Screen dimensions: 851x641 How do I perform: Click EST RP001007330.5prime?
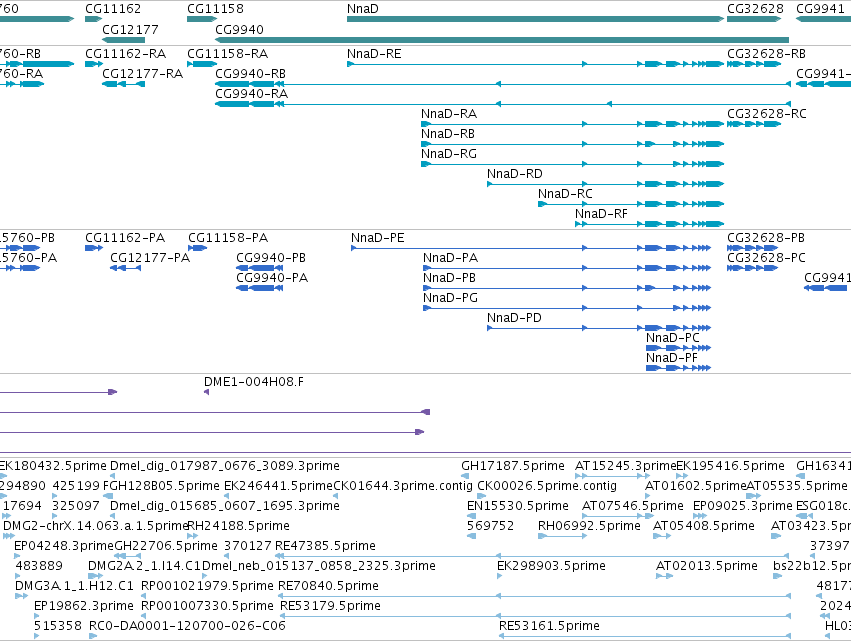[207, 606]
